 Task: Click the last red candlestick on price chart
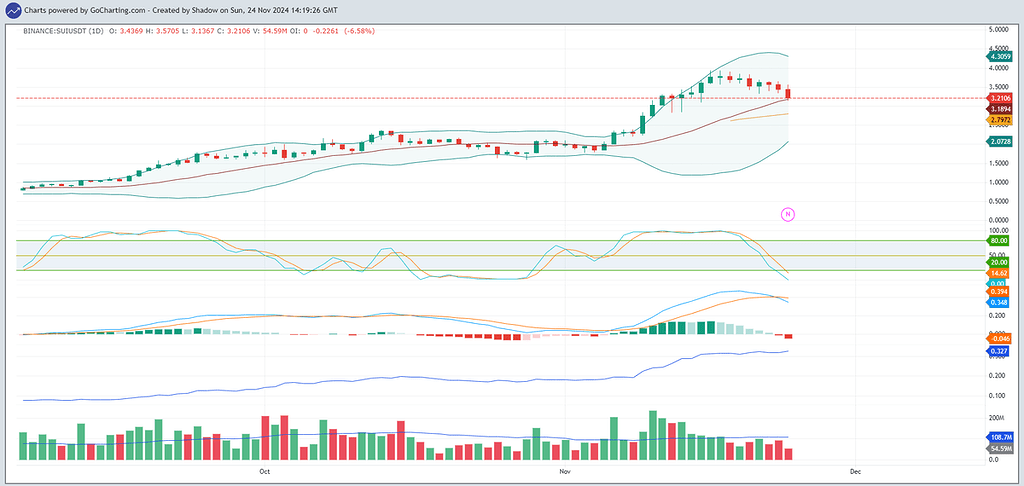point(789,94)
